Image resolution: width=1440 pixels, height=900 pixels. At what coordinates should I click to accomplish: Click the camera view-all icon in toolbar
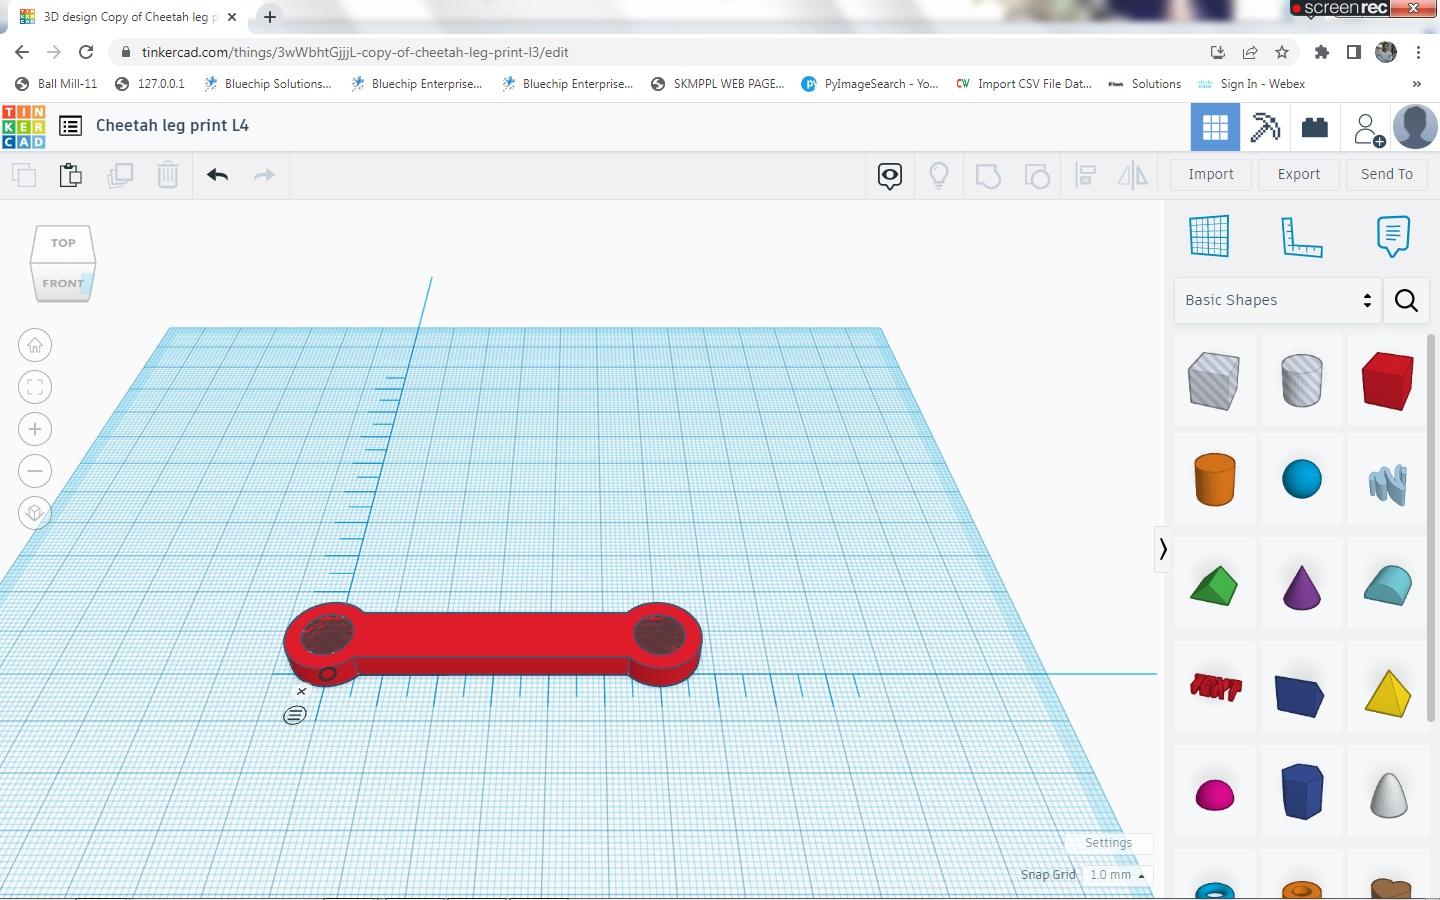(890, 176)
